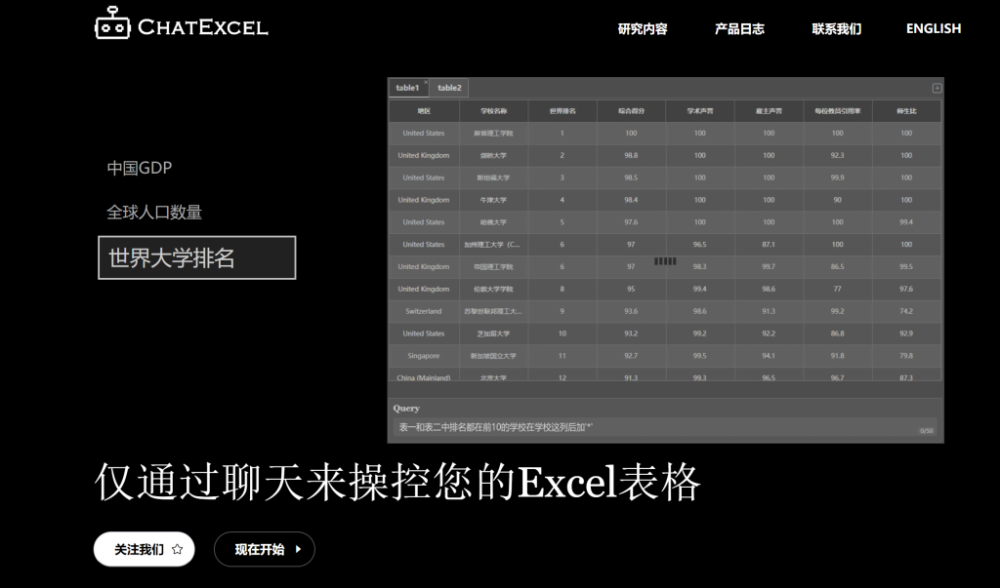Click the ChatExcel robot logo icon

pos(112,24)
